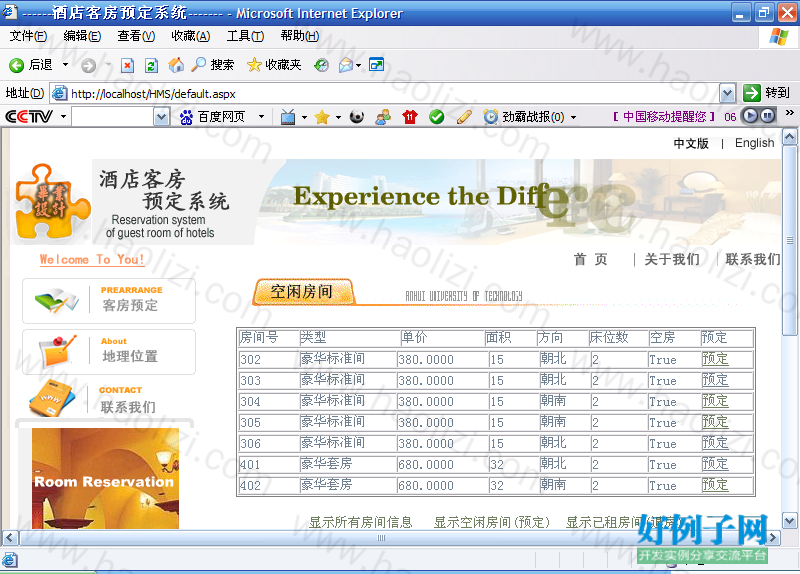Click the ticker pause button
This screenshot has height=574, width=800.
click(767, 116)
